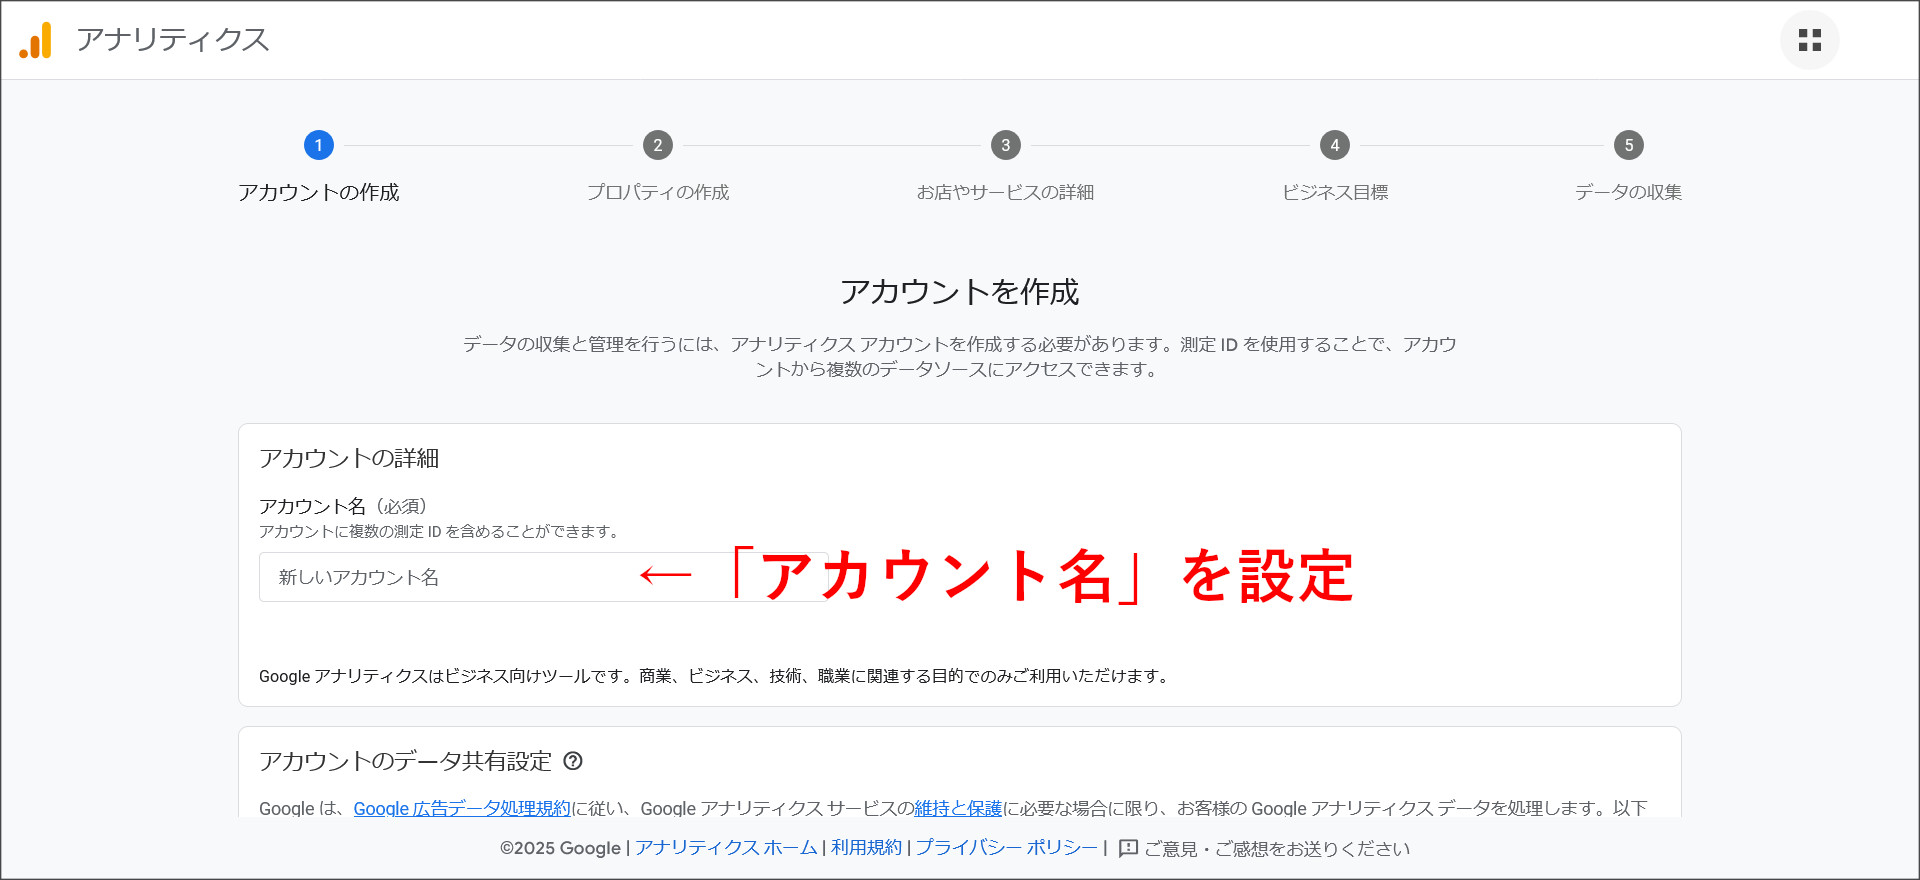Select step 3 circle お店やサービスの詳細

coord(1005,145)
